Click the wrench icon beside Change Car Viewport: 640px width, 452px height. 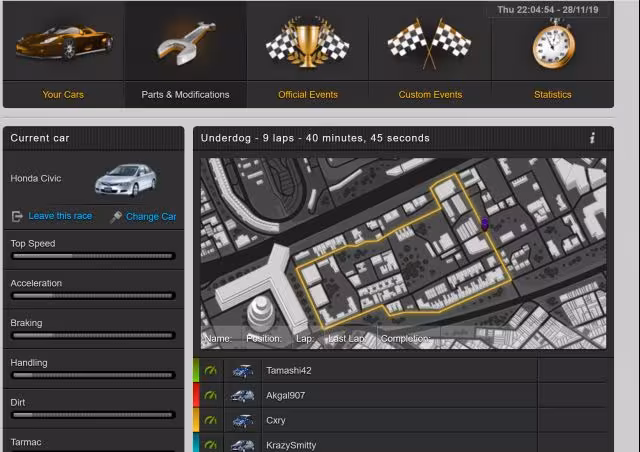(x=116, y=217)
